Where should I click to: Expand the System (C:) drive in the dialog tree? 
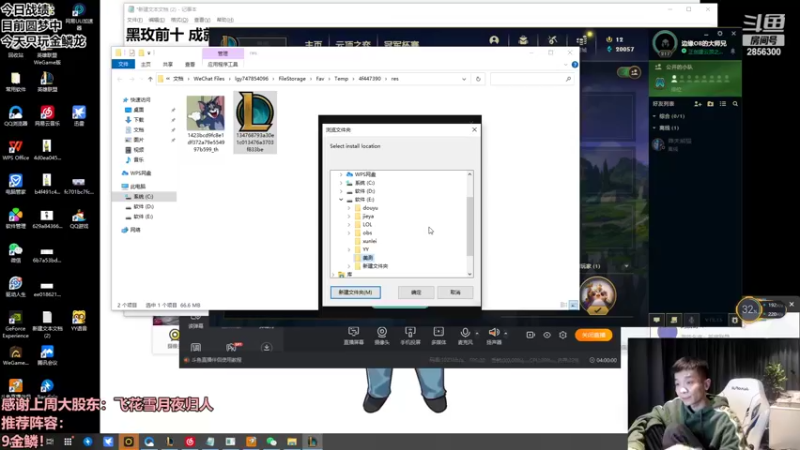coord(341,183)
